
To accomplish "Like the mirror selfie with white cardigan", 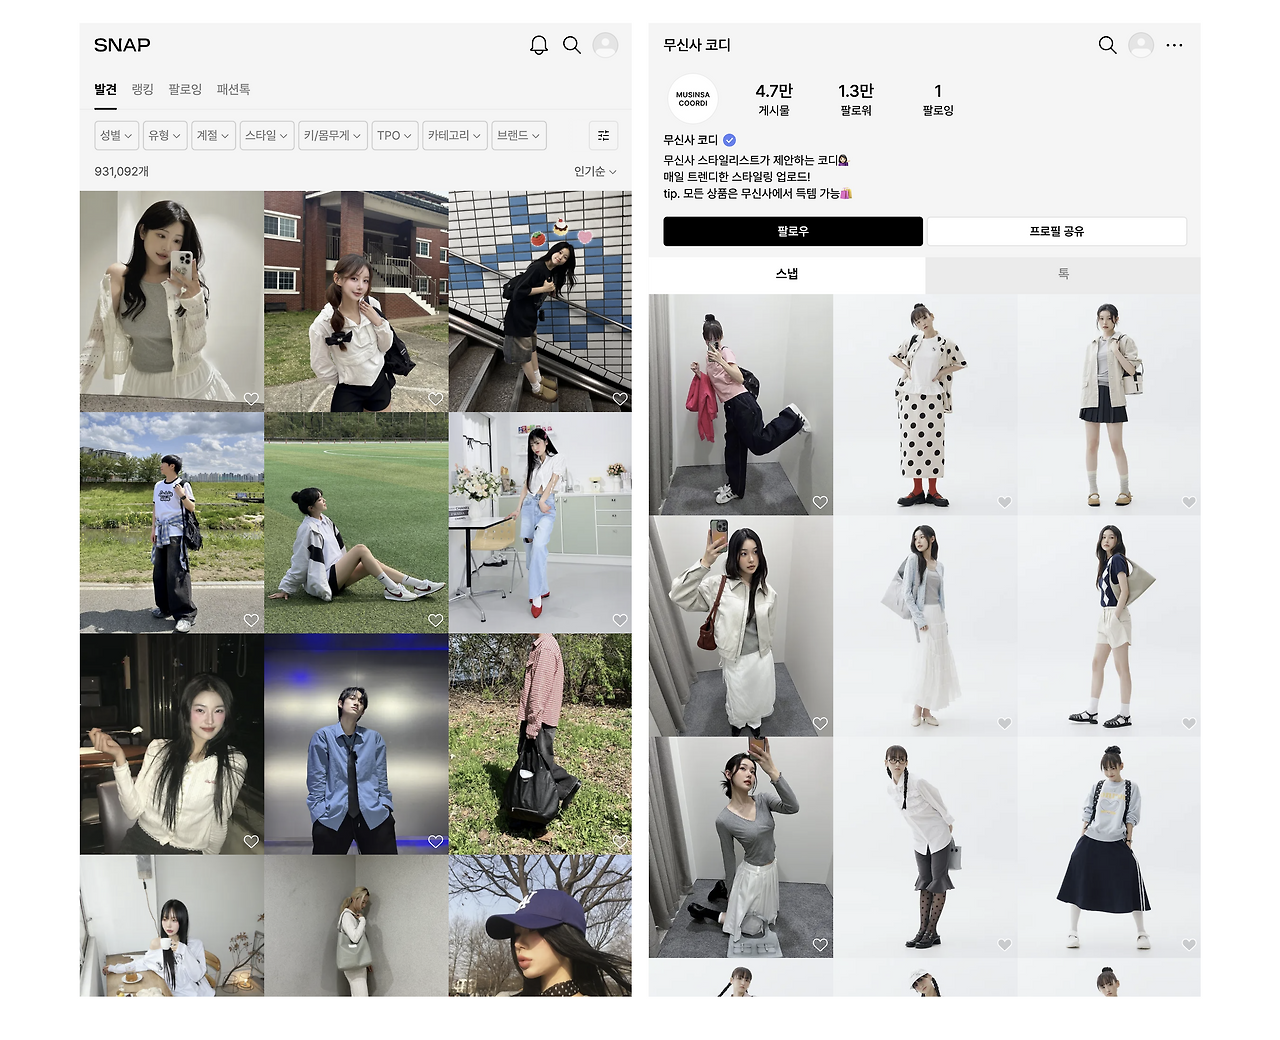I will (x=251, y=399).
